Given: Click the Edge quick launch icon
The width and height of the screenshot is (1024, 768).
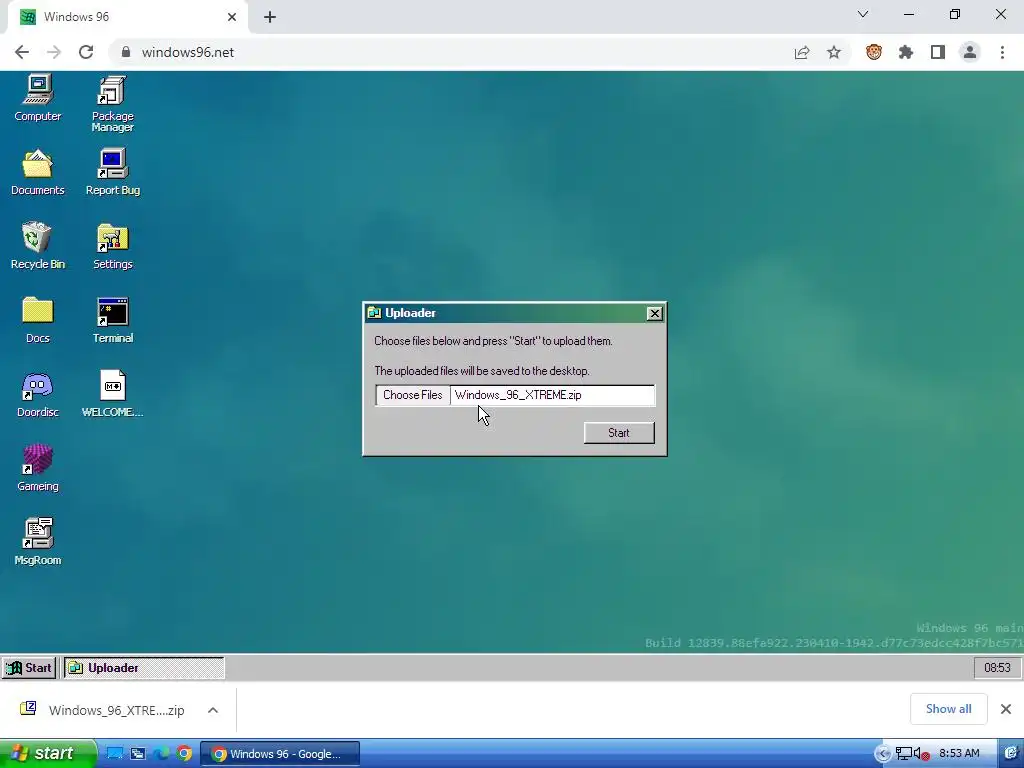Looking at the screenshot, I should pyautogui.click(x=161, y=754).
